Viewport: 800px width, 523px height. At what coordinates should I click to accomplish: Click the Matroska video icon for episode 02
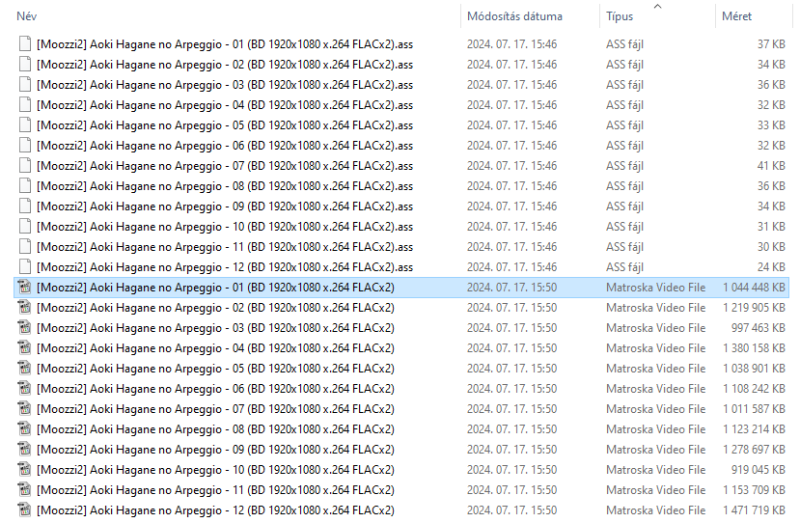click(24, 308)
